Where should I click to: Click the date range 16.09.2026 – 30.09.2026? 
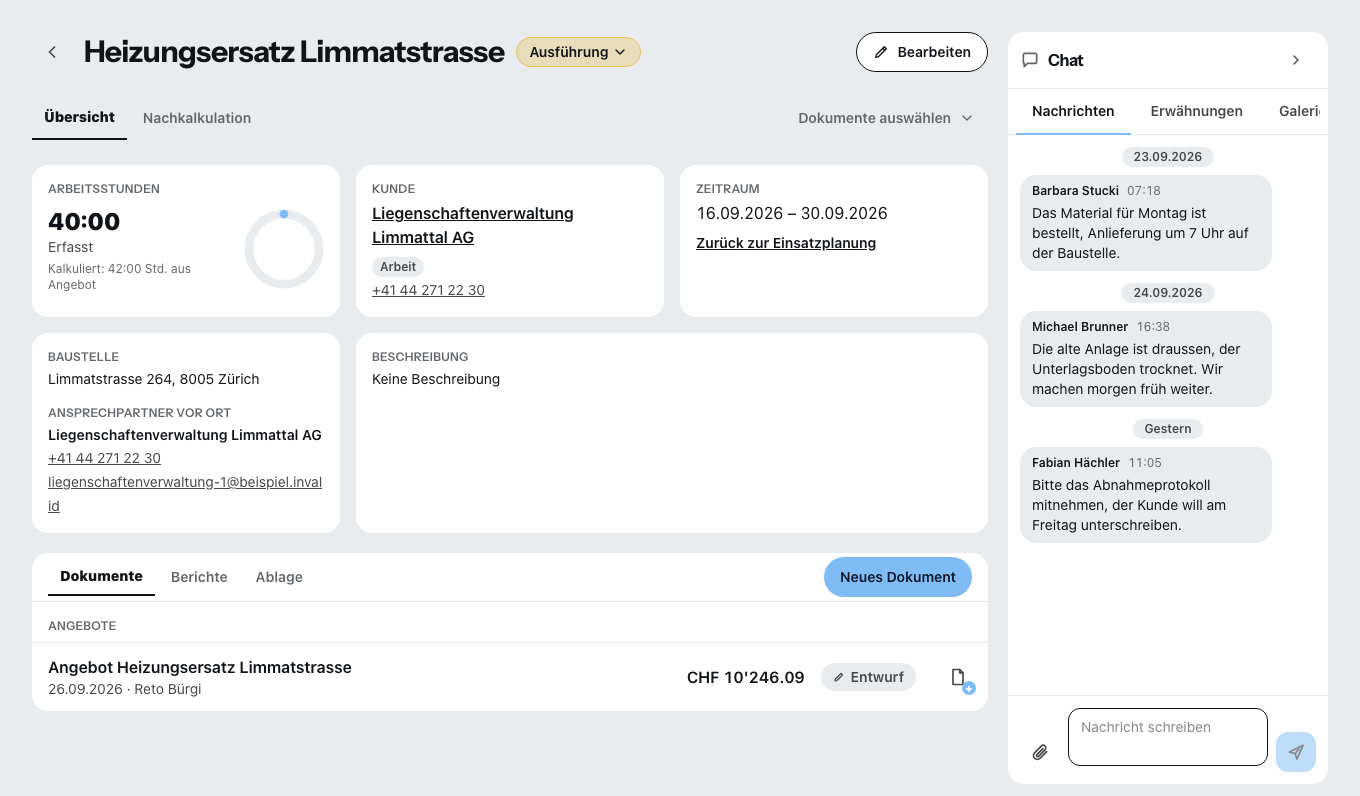pos(792,213)
